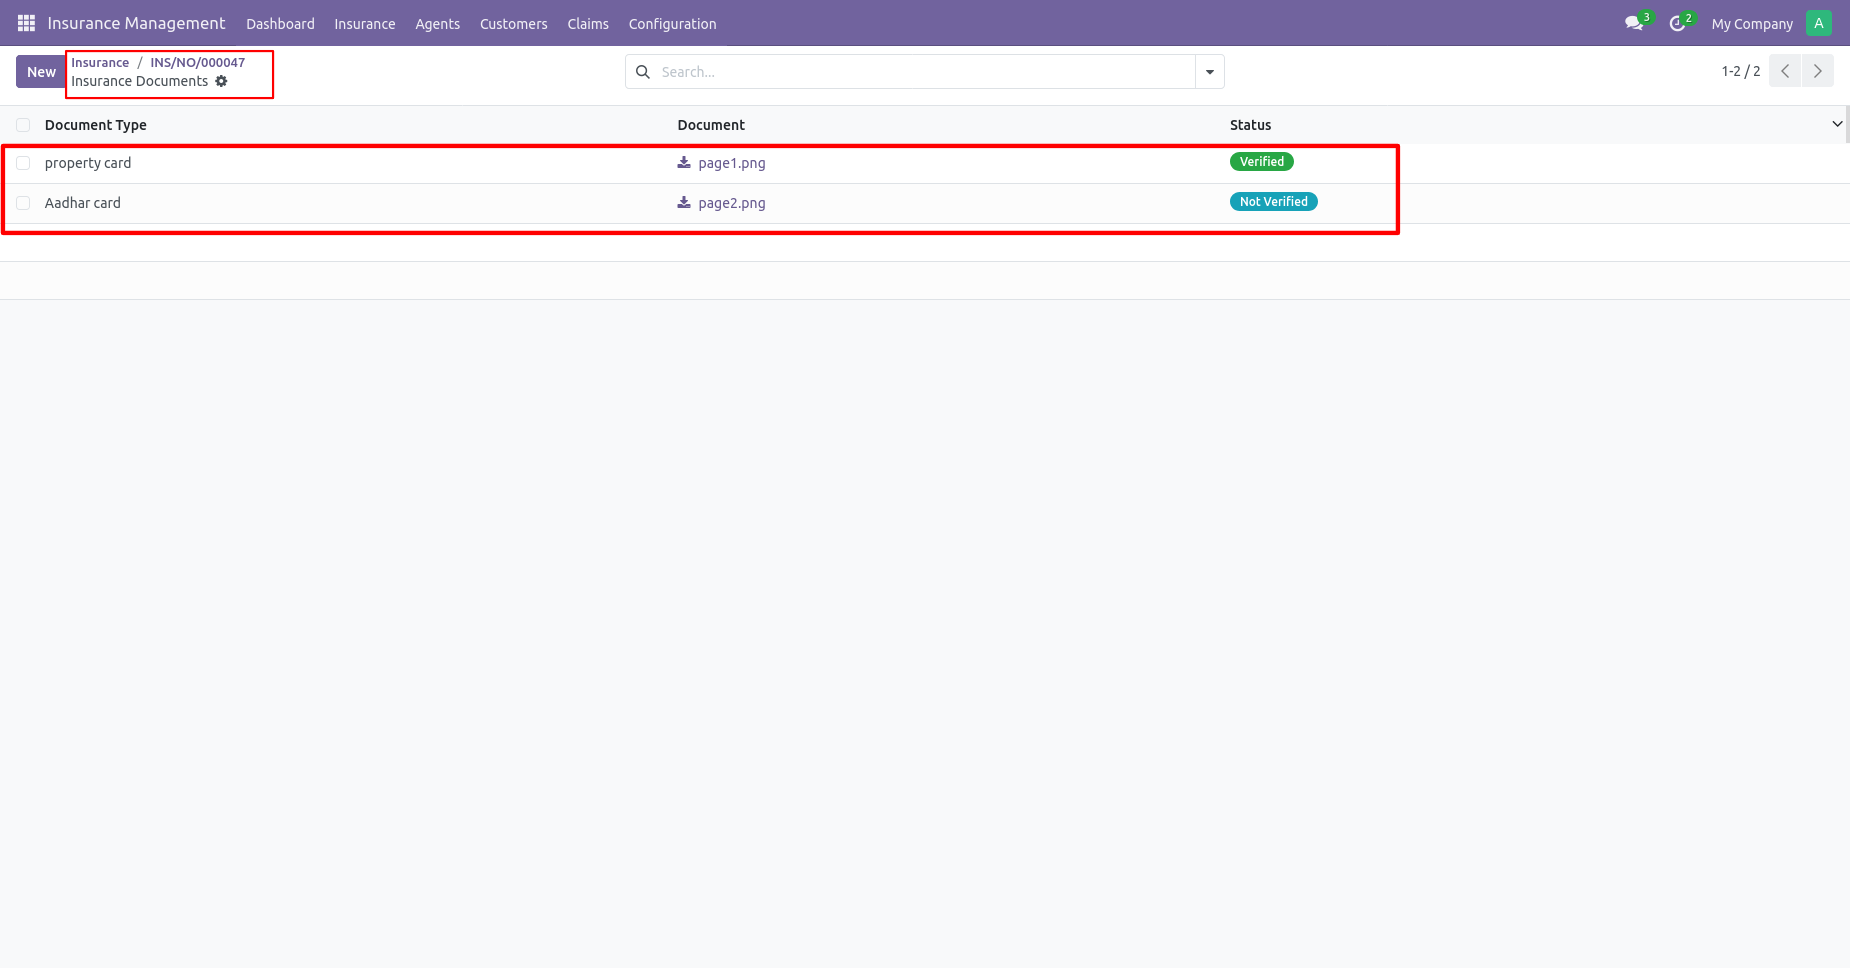Image resolution: width=1850 pixels, height=968 pixels.
Task: Focus the Search input field
Action: tap(924, 72)
